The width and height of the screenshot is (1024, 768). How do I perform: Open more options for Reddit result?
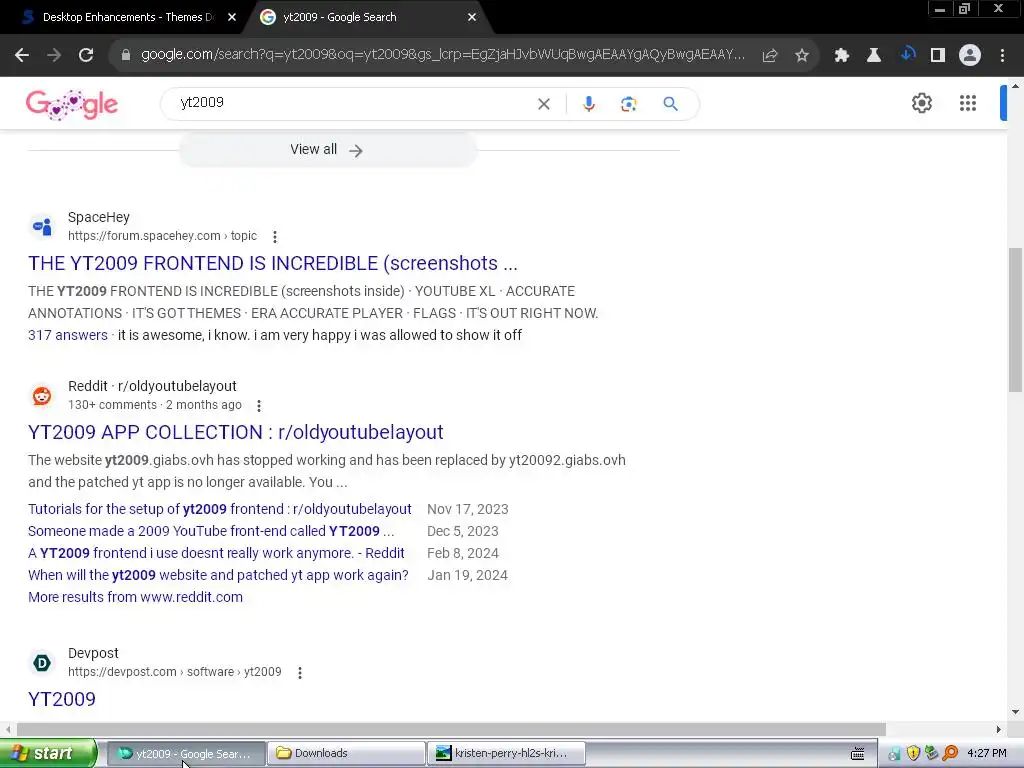point(259,406)
